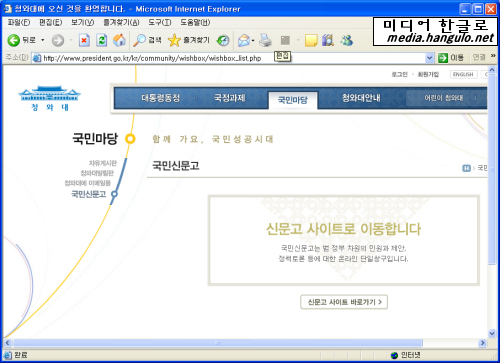Open the History clock icon

(223, 41)
